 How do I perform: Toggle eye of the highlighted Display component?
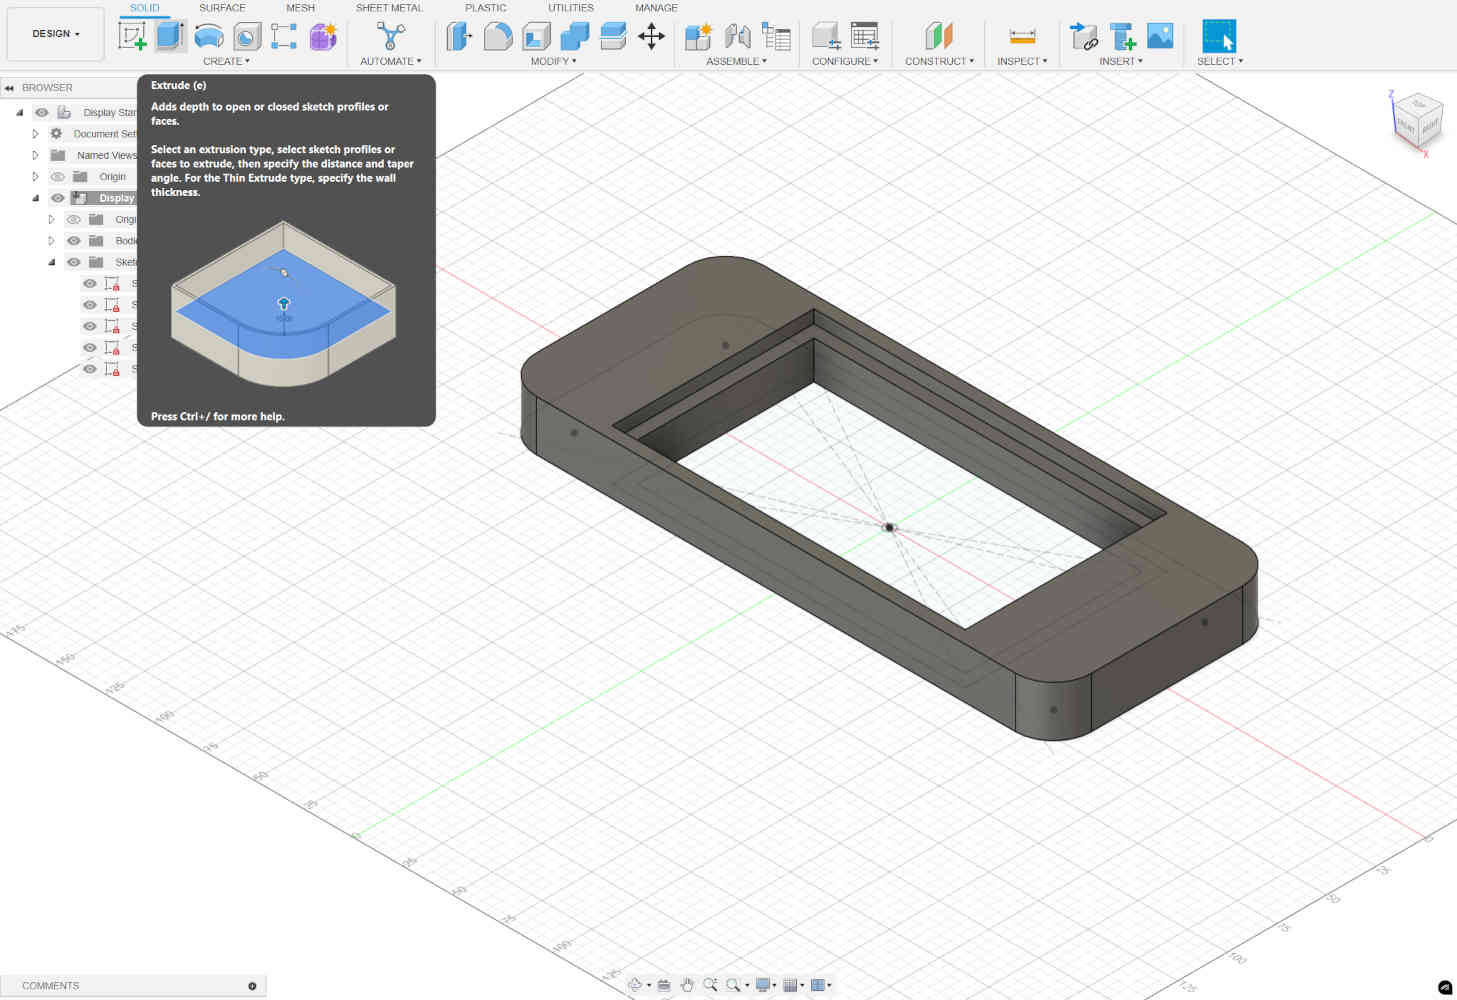(58, 198)
